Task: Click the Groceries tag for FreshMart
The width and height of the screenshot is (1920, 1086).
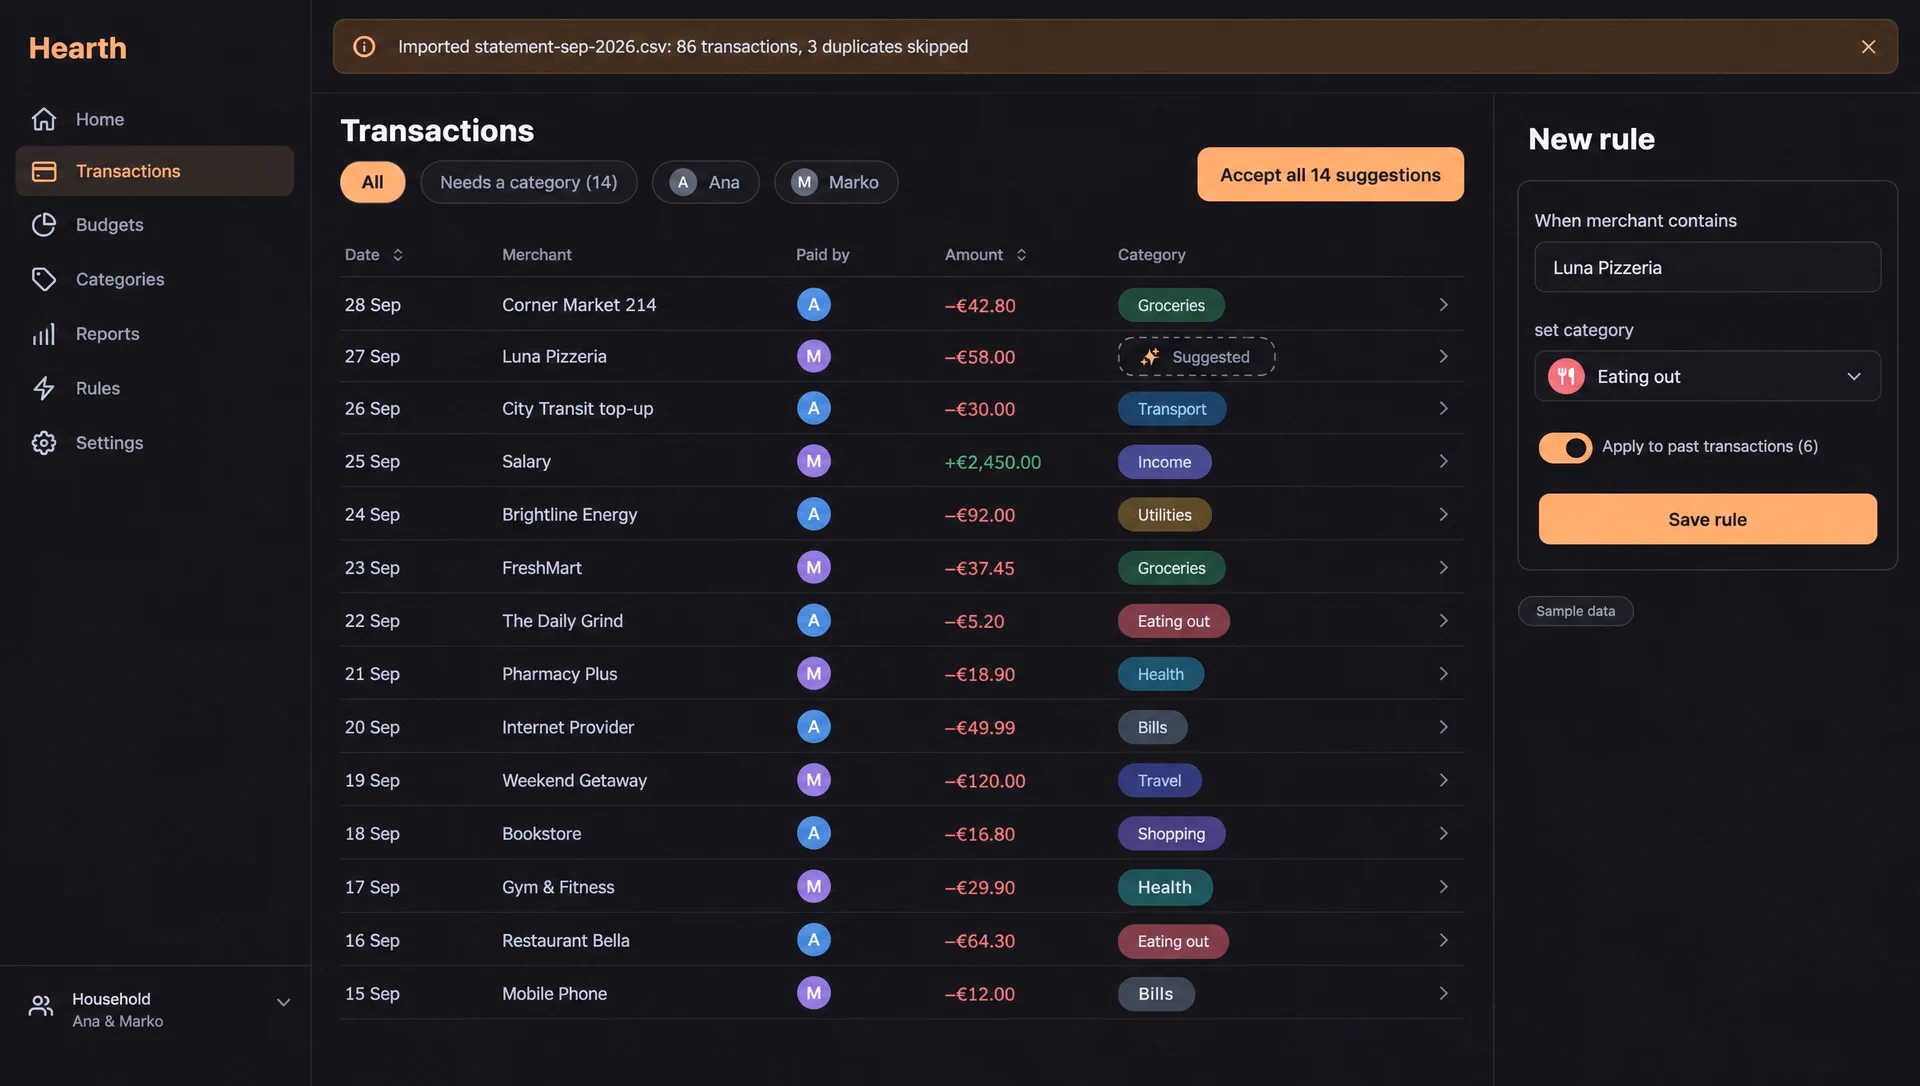Action: click(1171, 568)
